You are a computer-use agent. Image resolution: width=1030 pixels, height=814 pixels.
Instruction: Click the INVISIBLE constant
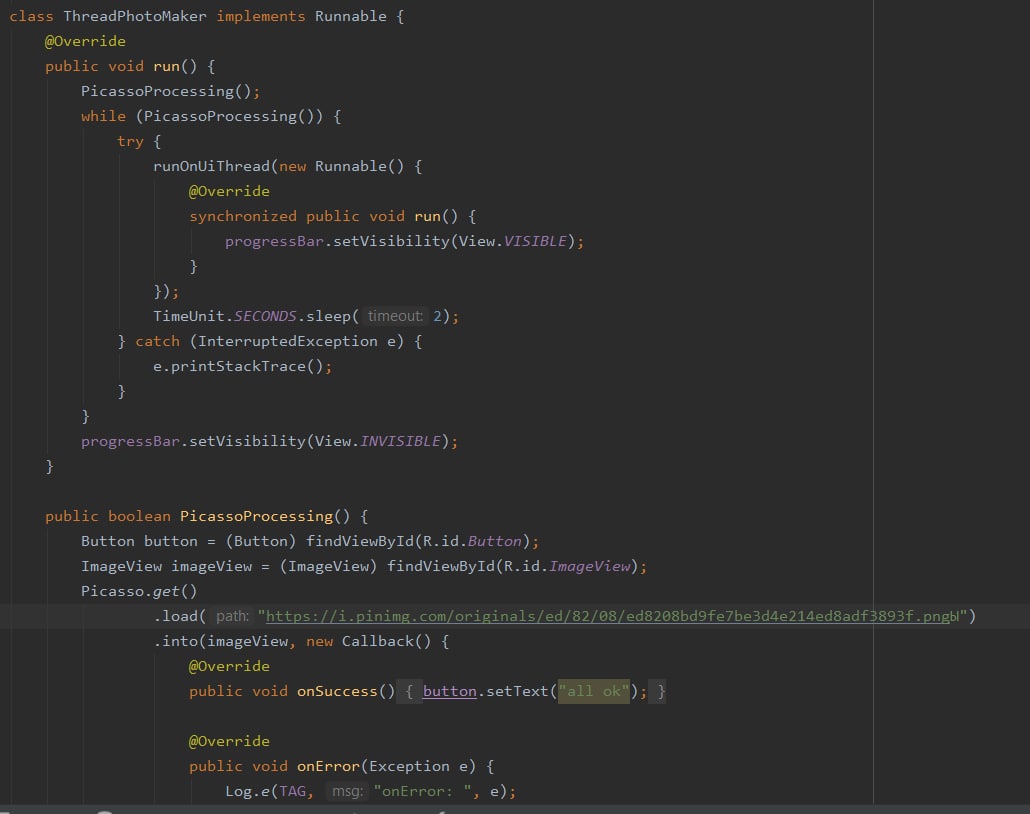click(x=400, y=441)
